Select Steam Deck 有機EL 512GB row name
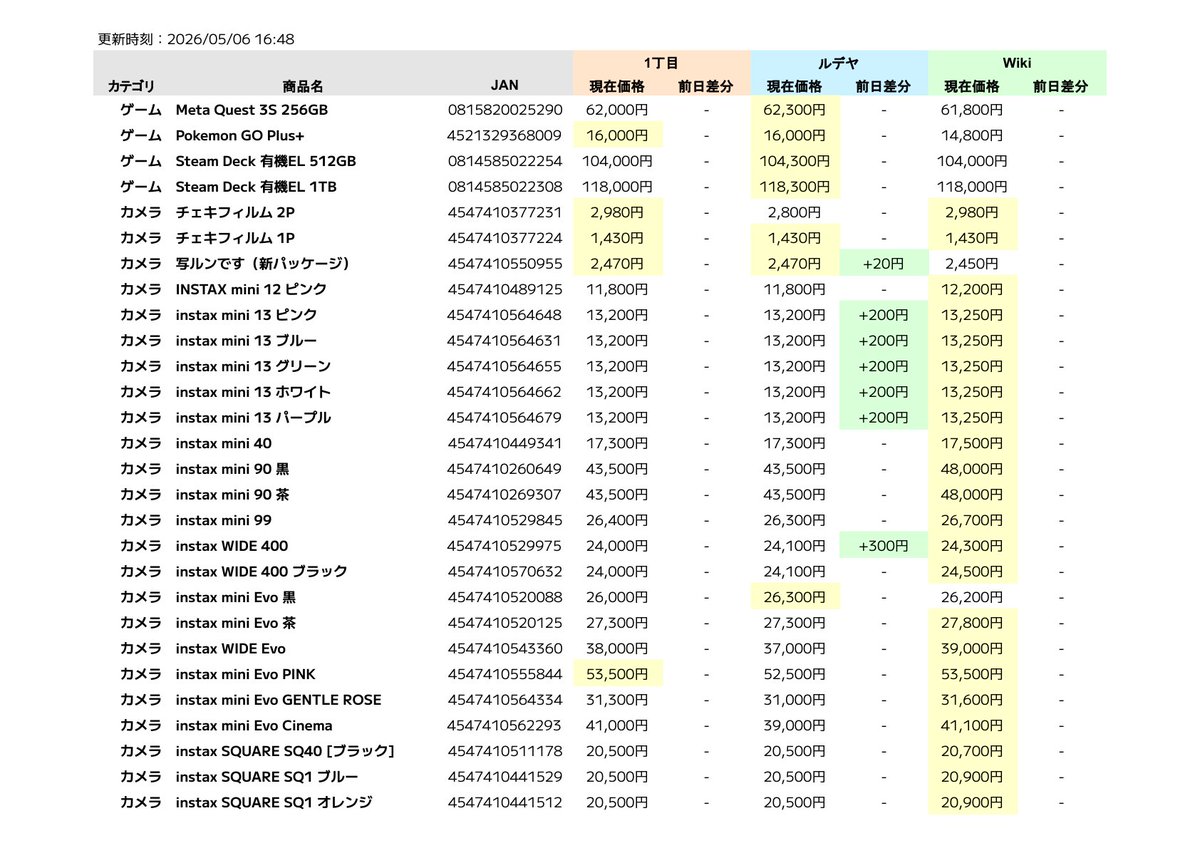 pyautogui.click(x=266, y=161)
